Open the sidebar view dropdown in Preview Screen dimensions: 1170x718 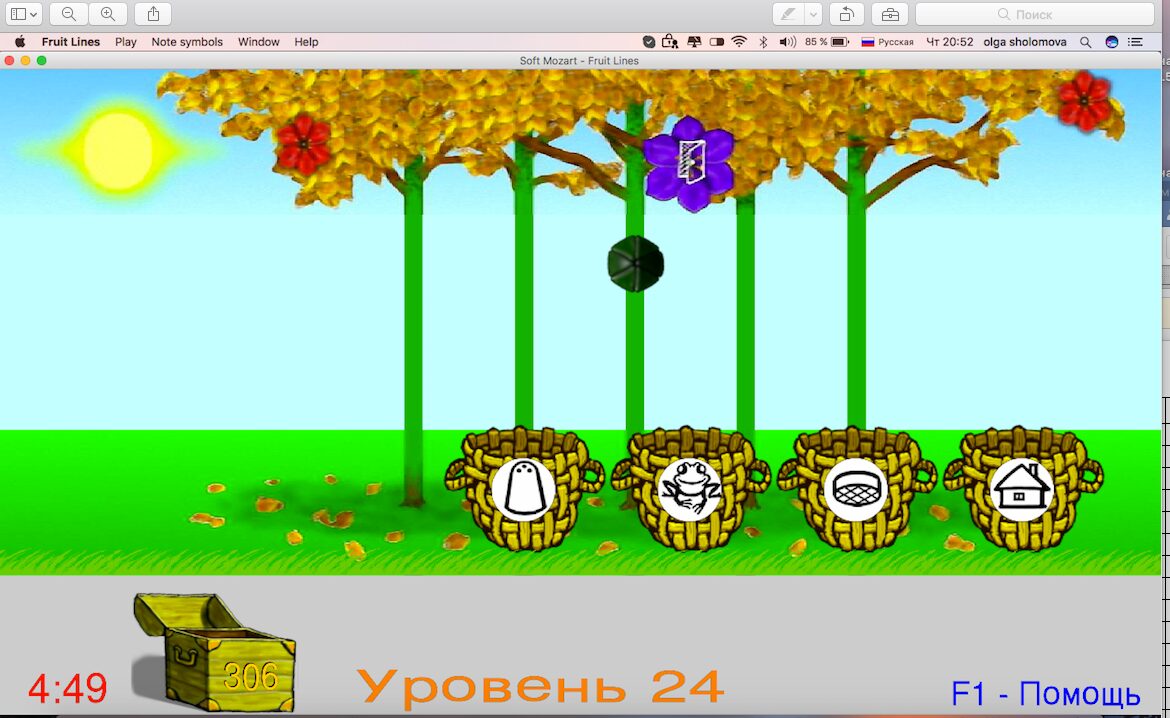point(24,14)
